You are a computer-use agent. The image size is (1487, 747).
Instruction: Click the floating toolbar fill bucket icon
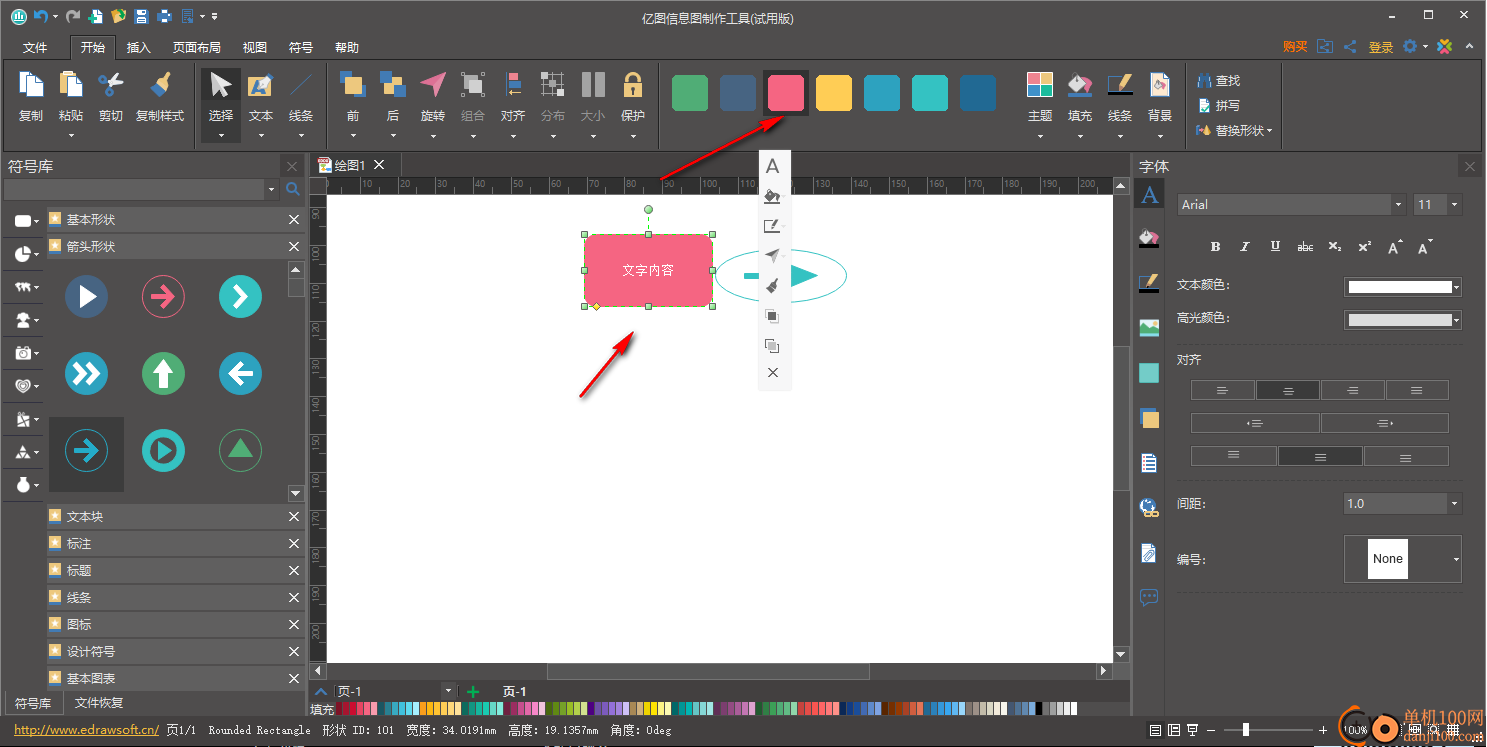[x=772, y=197]
